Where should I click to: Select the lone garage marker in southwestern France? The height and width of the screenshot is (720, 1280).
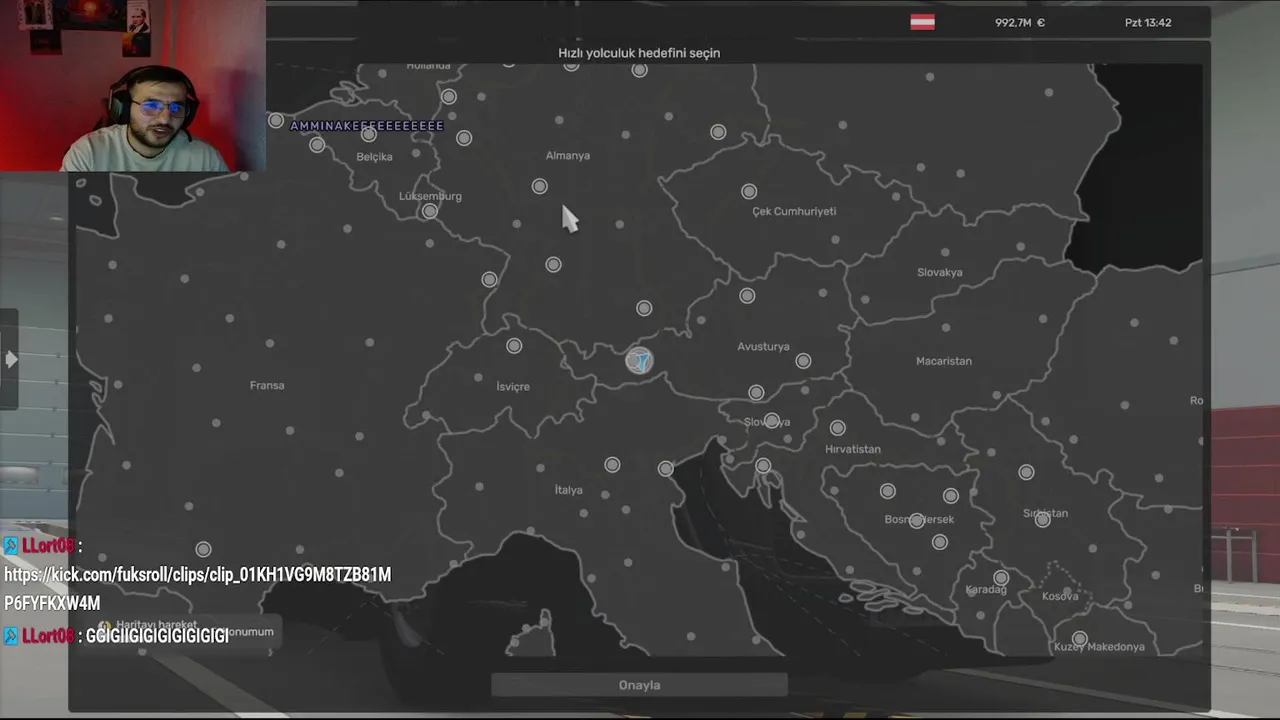pos(203,549)
